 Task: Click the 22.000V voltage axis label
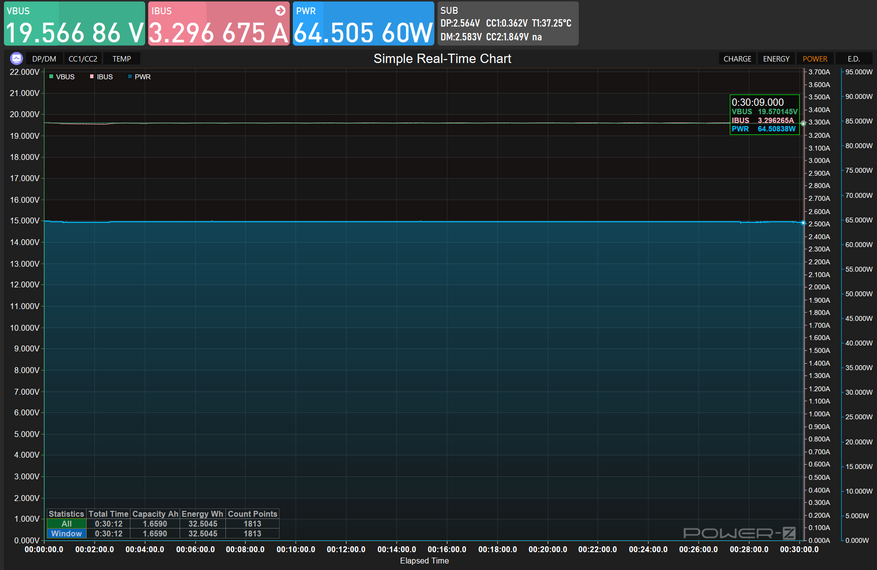25,72
